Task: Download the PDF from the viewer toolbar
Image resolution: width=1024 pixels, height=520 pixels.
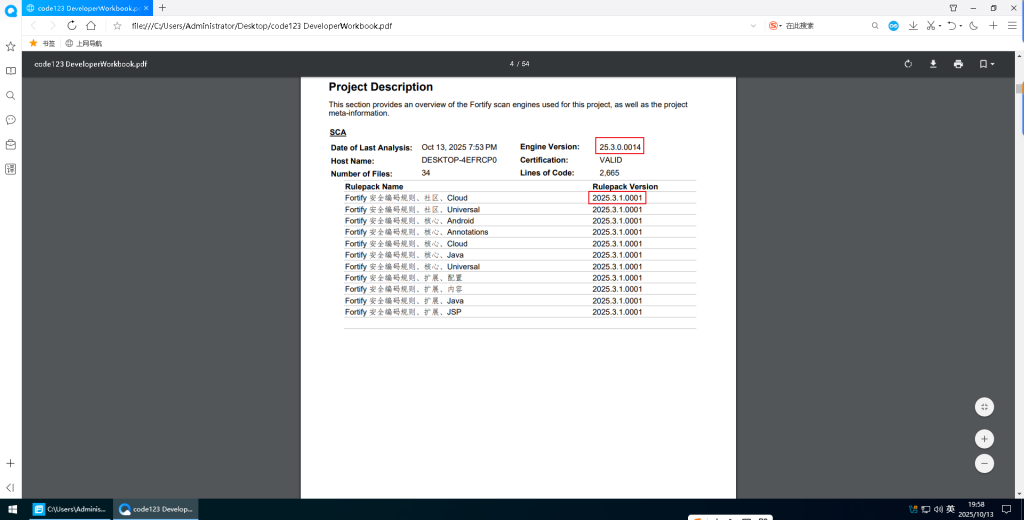Action: click(933, 64)
